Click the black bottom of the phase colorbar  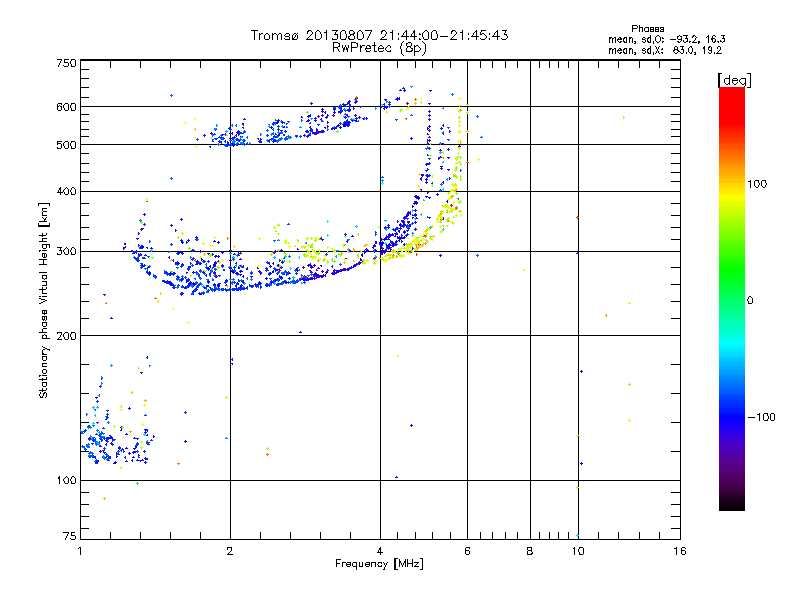(x=732, y=503)
